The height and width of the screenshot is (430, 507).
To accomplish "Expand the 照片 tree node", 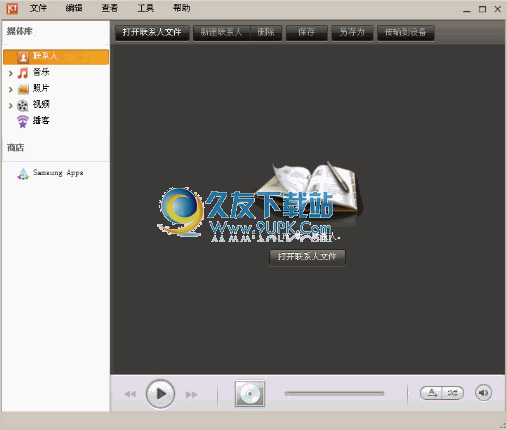I will tap(11, 89).
